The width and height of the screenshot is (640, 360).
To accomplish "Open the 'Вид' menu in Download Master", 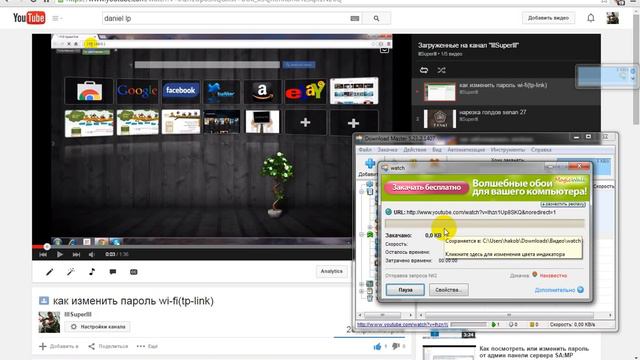I will [437, 150].
